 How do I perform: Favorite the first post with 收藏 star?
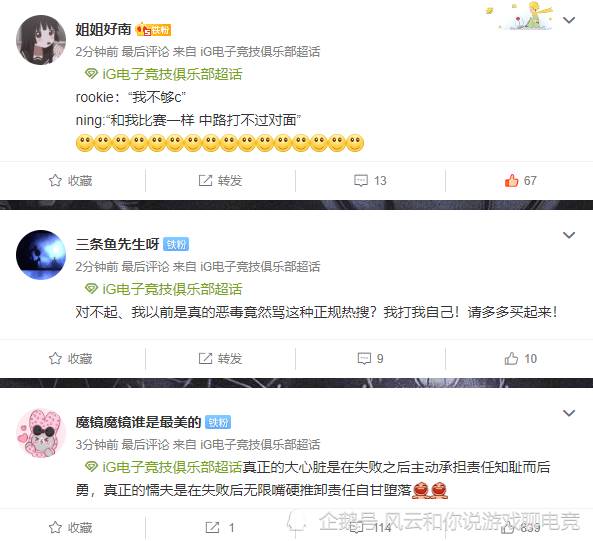coord(70,181)
